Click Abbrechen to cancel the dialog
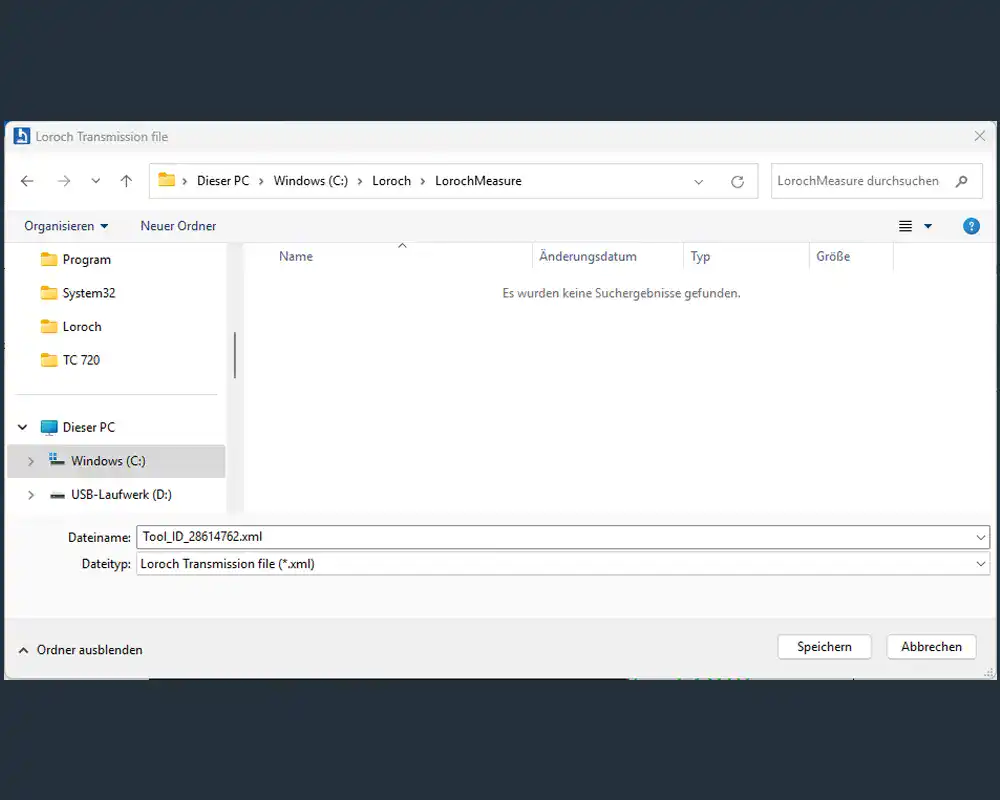Image resolution: width=1000 pixels, height=800 pixels. [932, 647]
